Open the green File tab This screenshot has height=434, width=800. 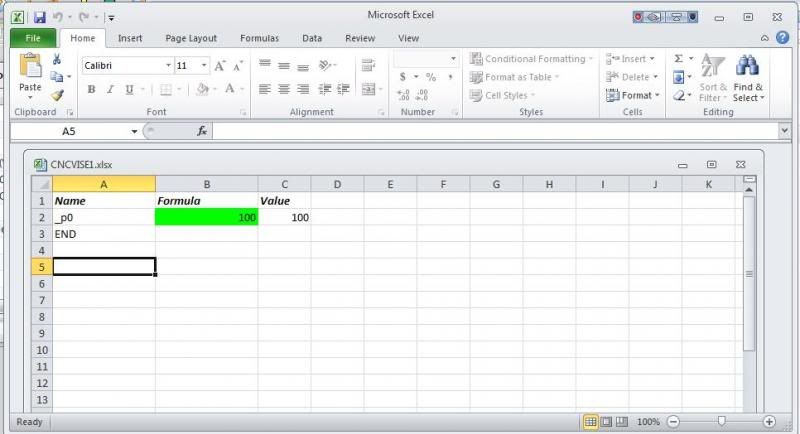33,38
